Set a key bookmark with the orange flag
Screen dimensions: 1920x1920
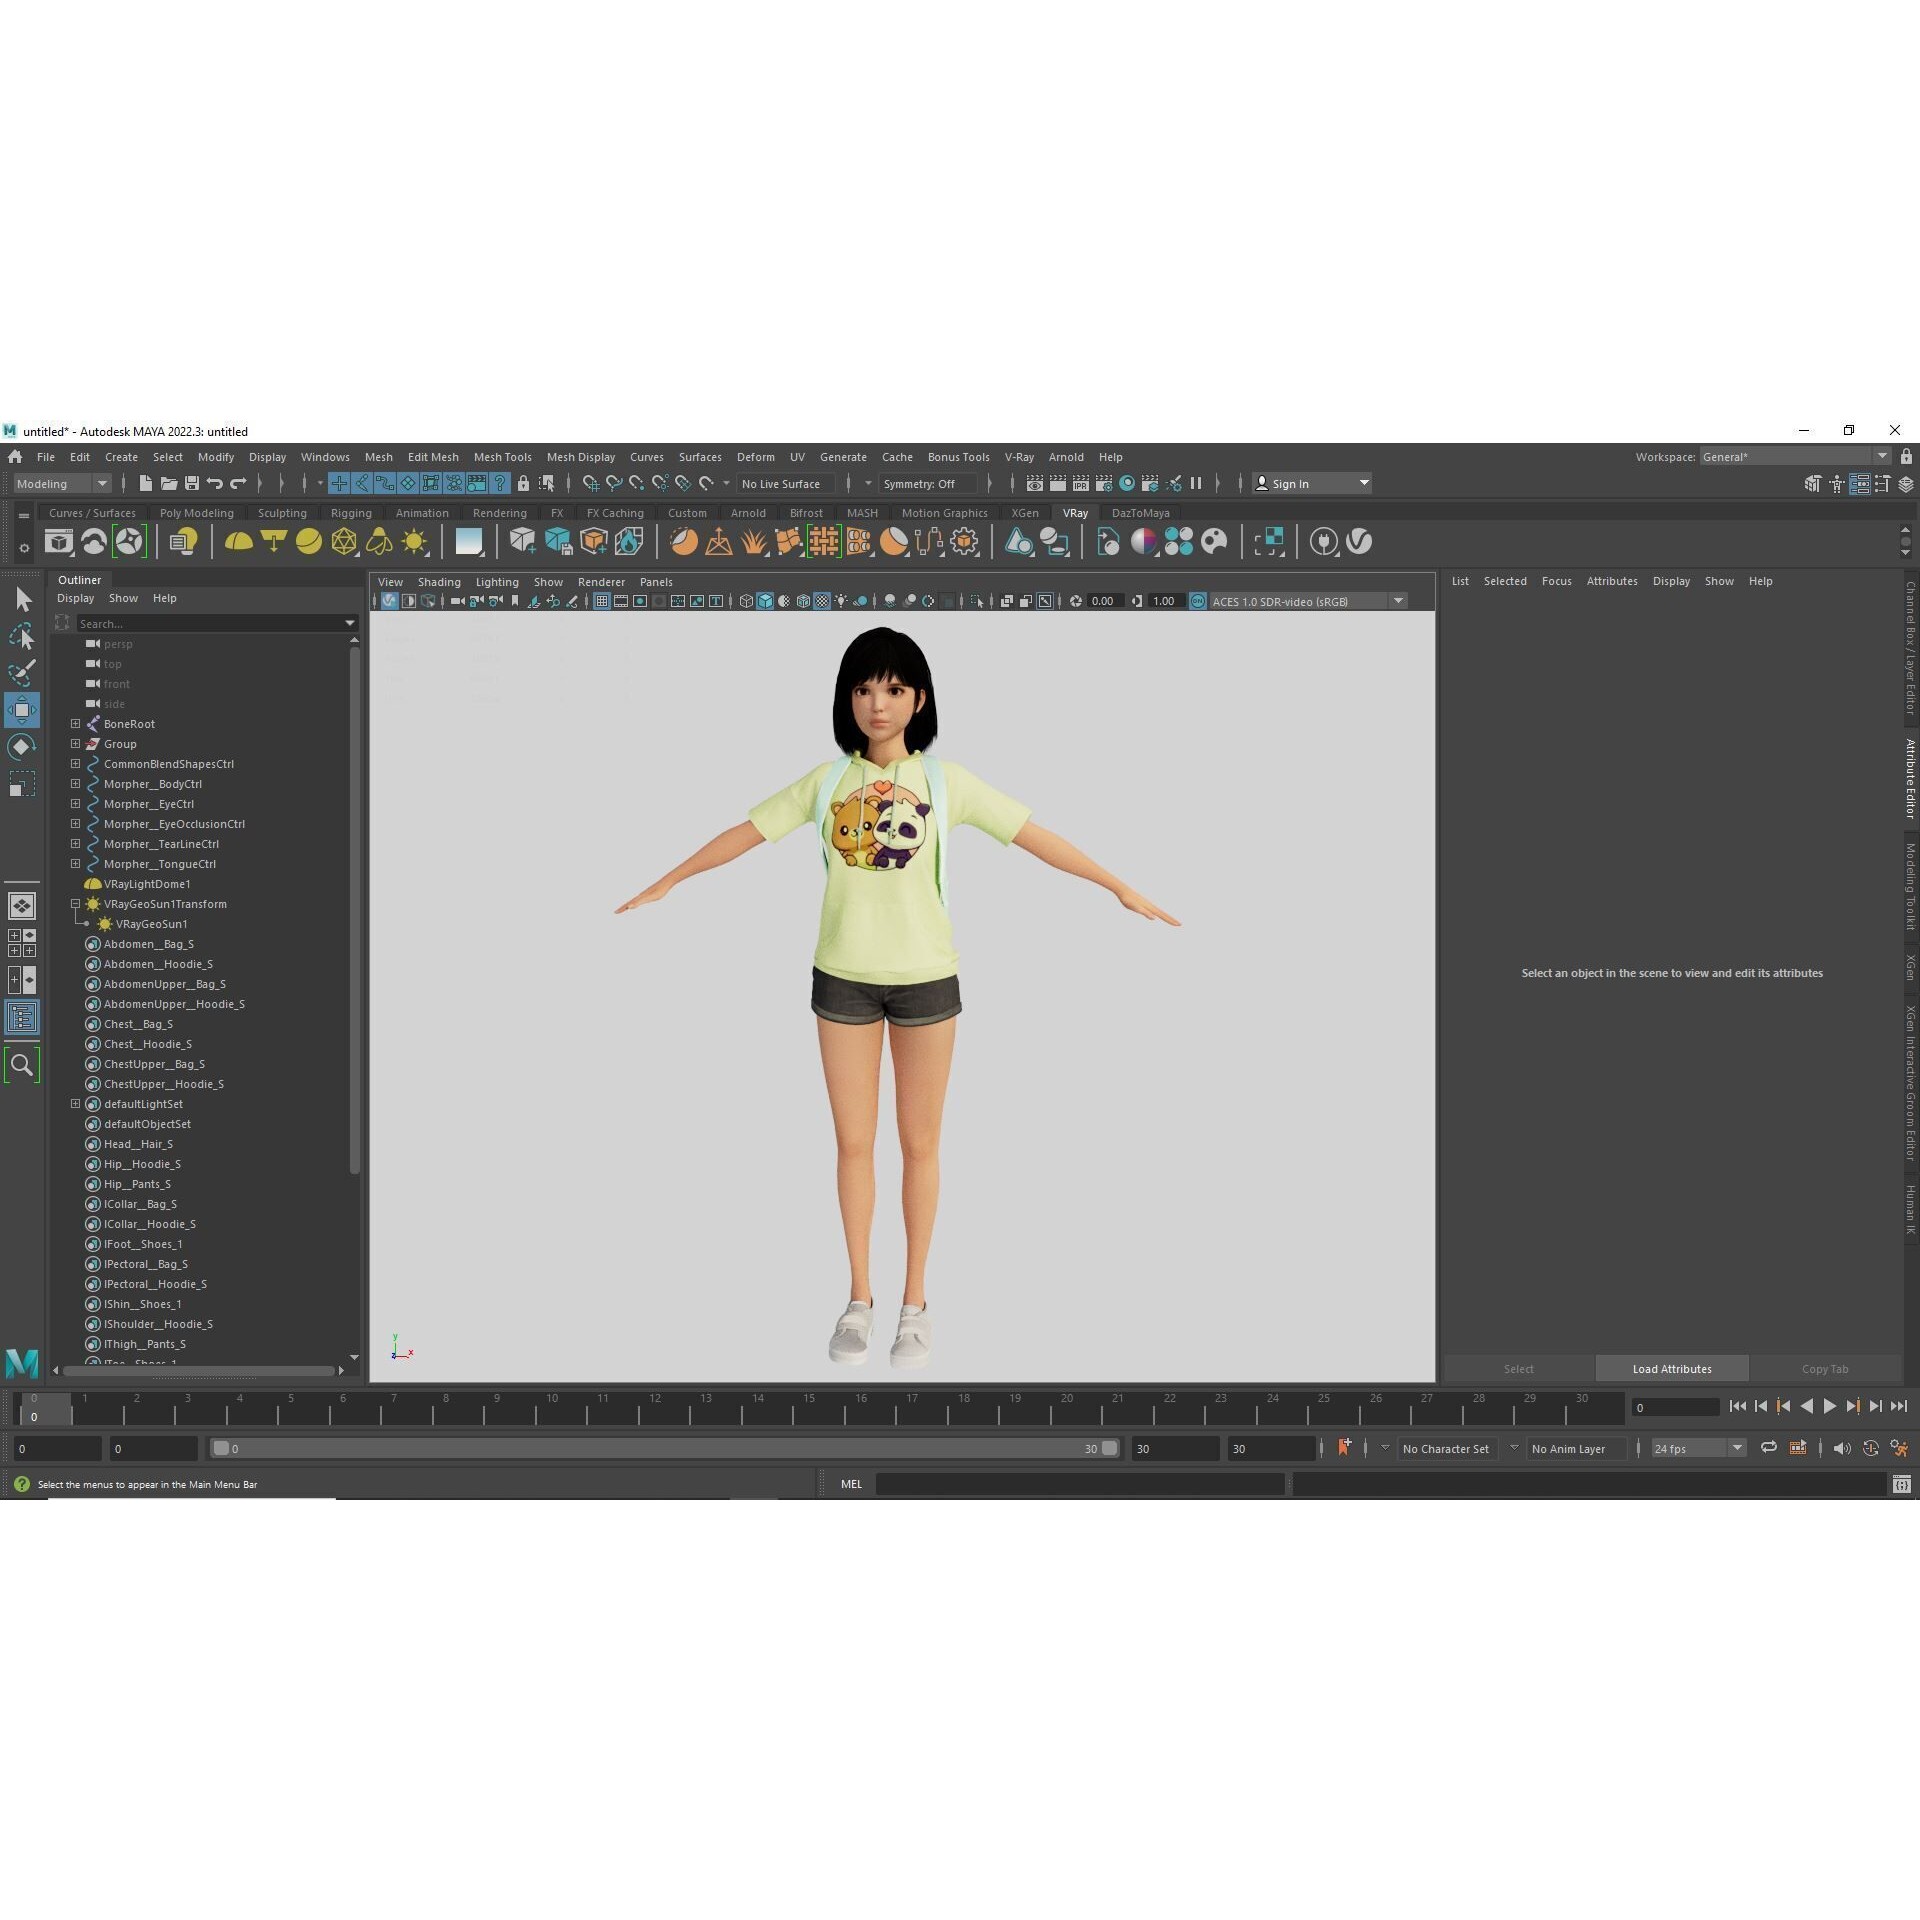click(1344, 1447)
